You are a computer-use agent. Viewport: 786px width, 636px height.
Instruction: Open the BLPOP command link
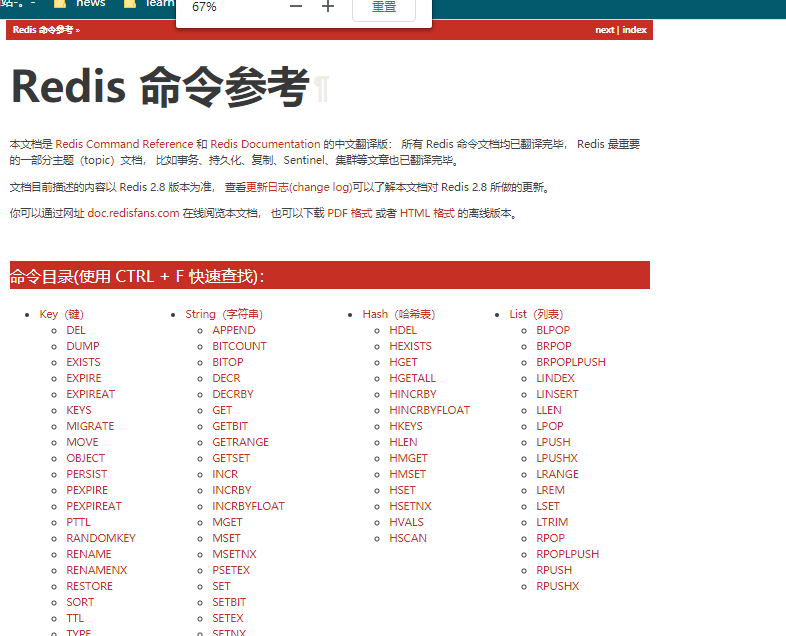[x=553, y=330]
